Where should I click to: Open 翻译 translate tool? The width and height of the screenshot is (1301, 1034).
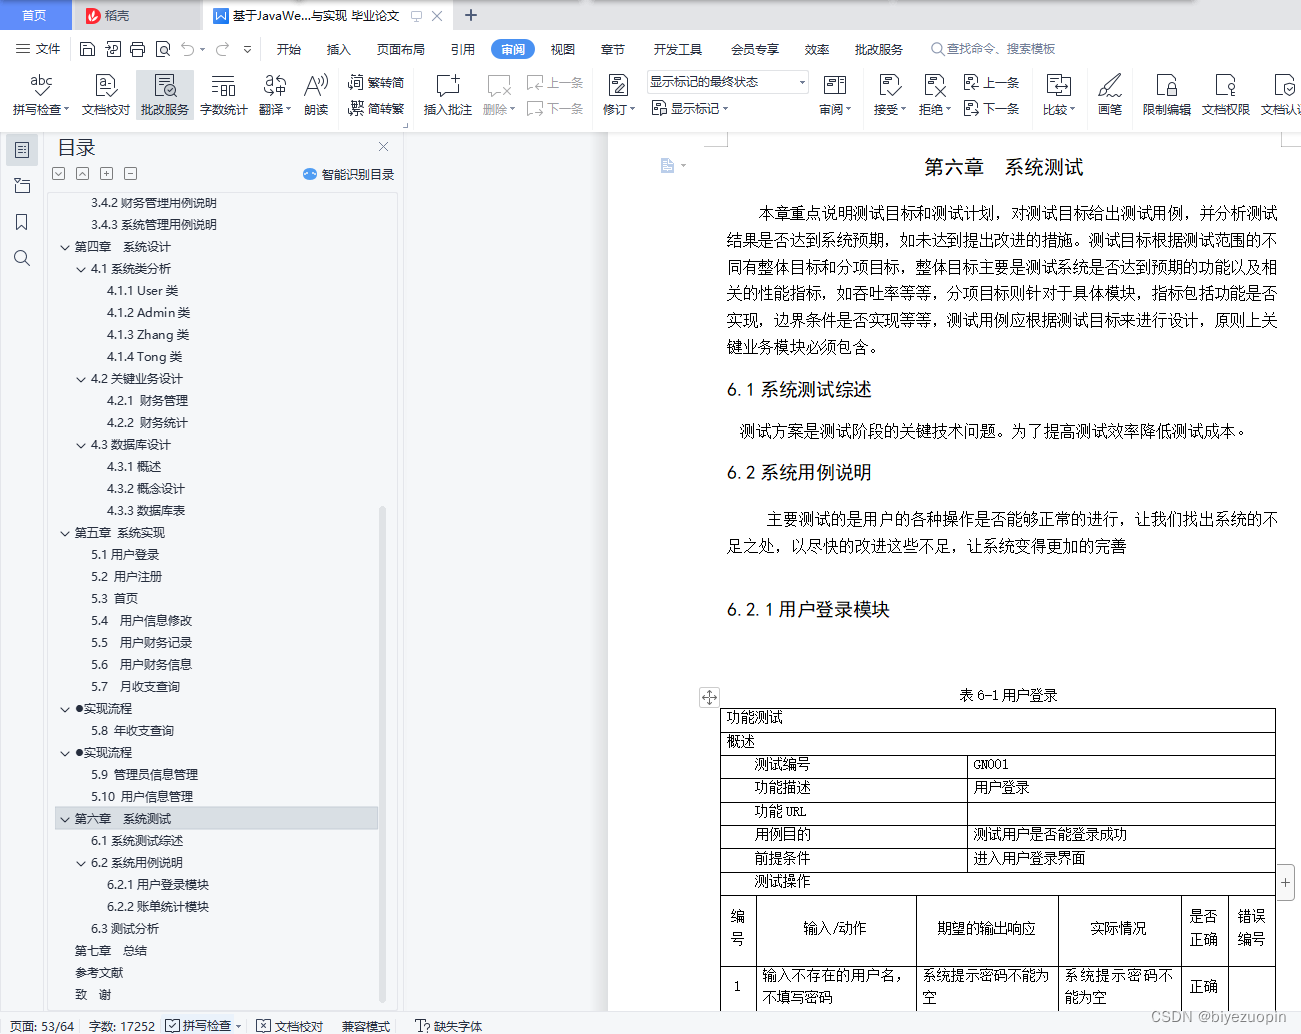tap(274, 95)
